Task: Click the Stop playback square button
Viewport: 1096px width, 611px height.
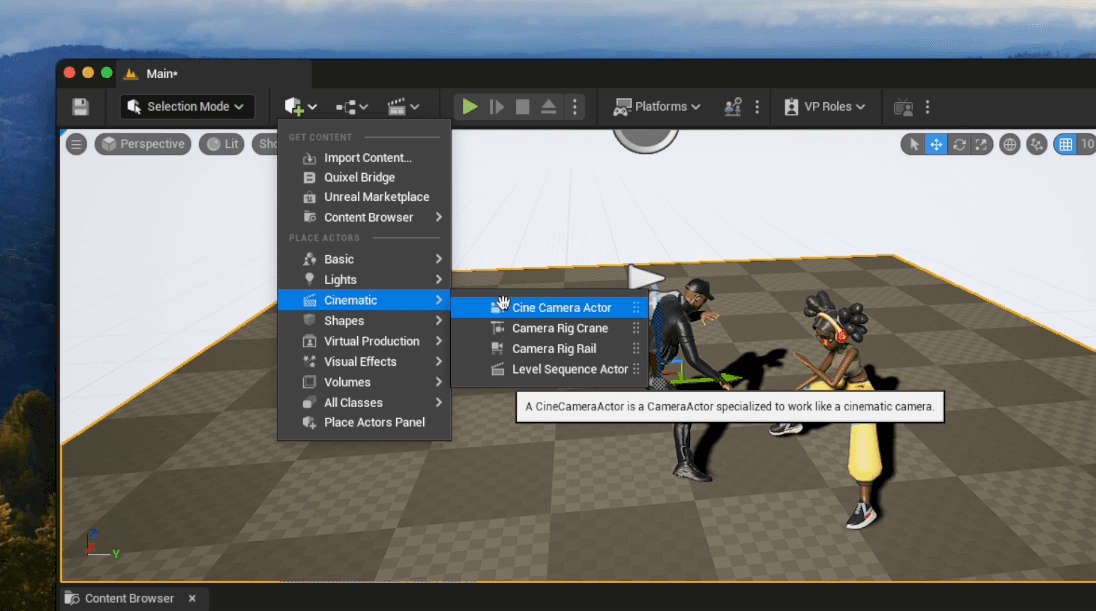Action: pyautogui.click(x=523, y=107)
